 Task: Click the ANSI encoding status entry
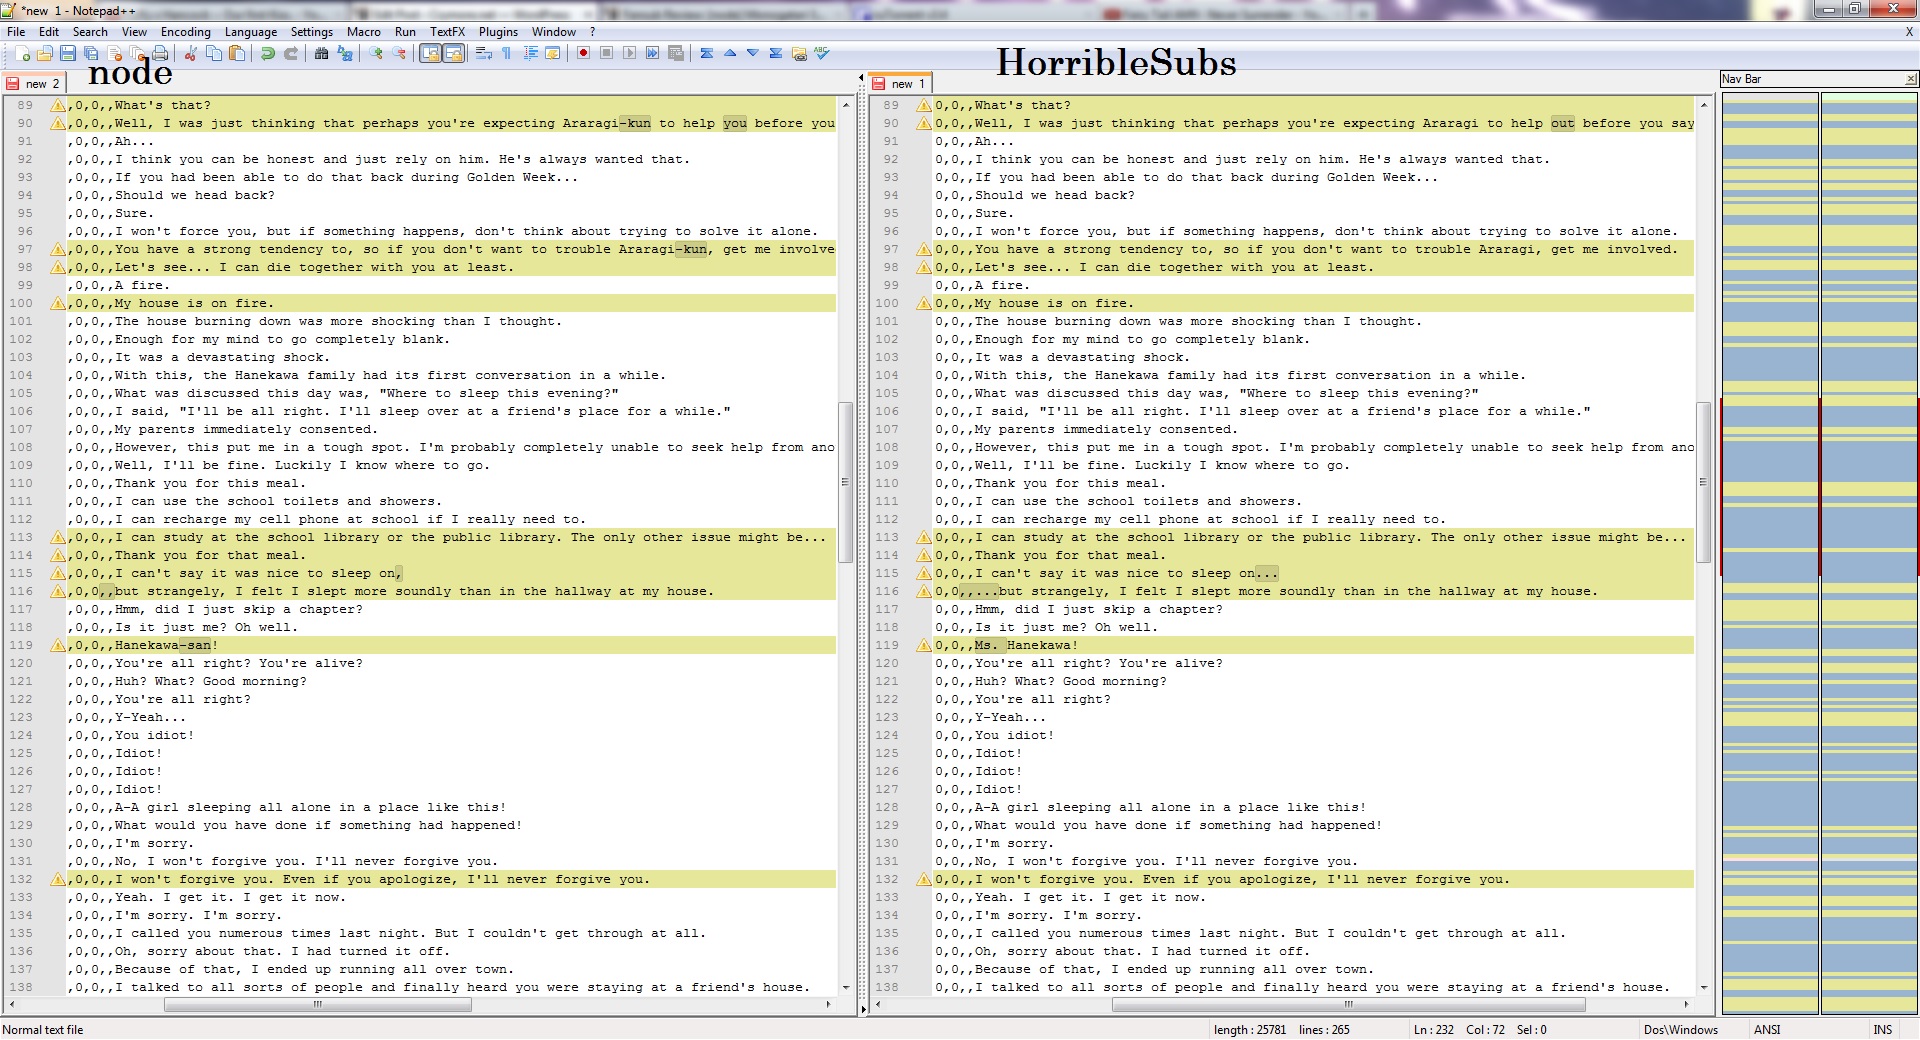pyautogui.click(x=1767, y=1029)
